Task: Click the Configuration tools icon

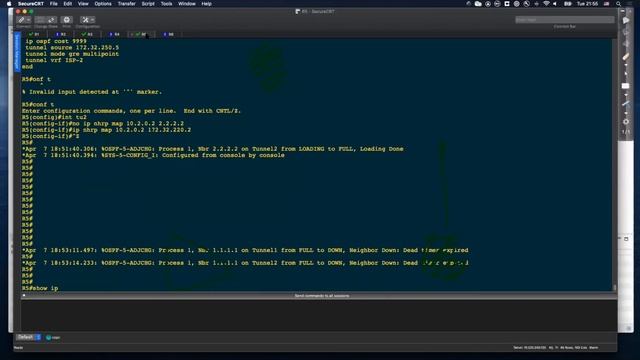Action: coord(85,20)
